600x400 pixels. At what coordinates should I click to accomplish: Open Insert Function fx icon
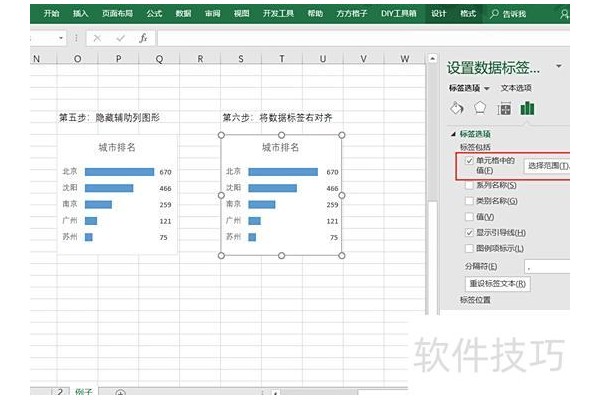143,38
